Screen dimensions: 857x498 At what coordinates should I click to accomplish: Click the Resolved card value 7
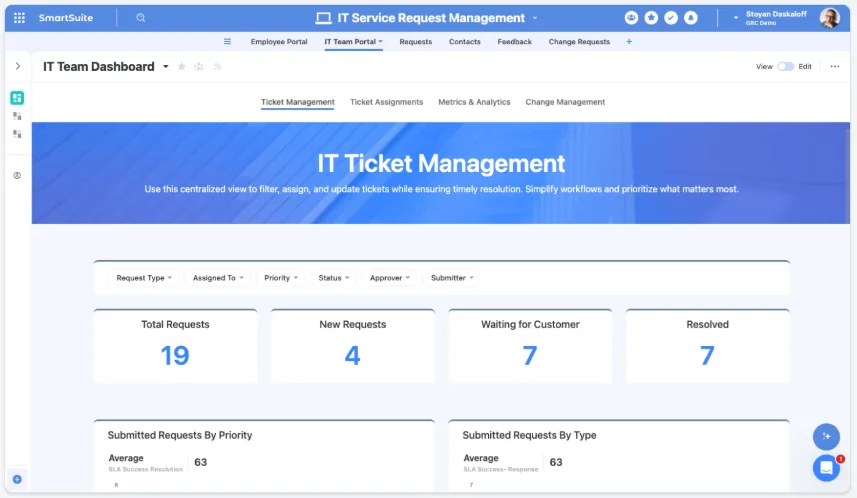pyautogui.click(x=707, y=355)
